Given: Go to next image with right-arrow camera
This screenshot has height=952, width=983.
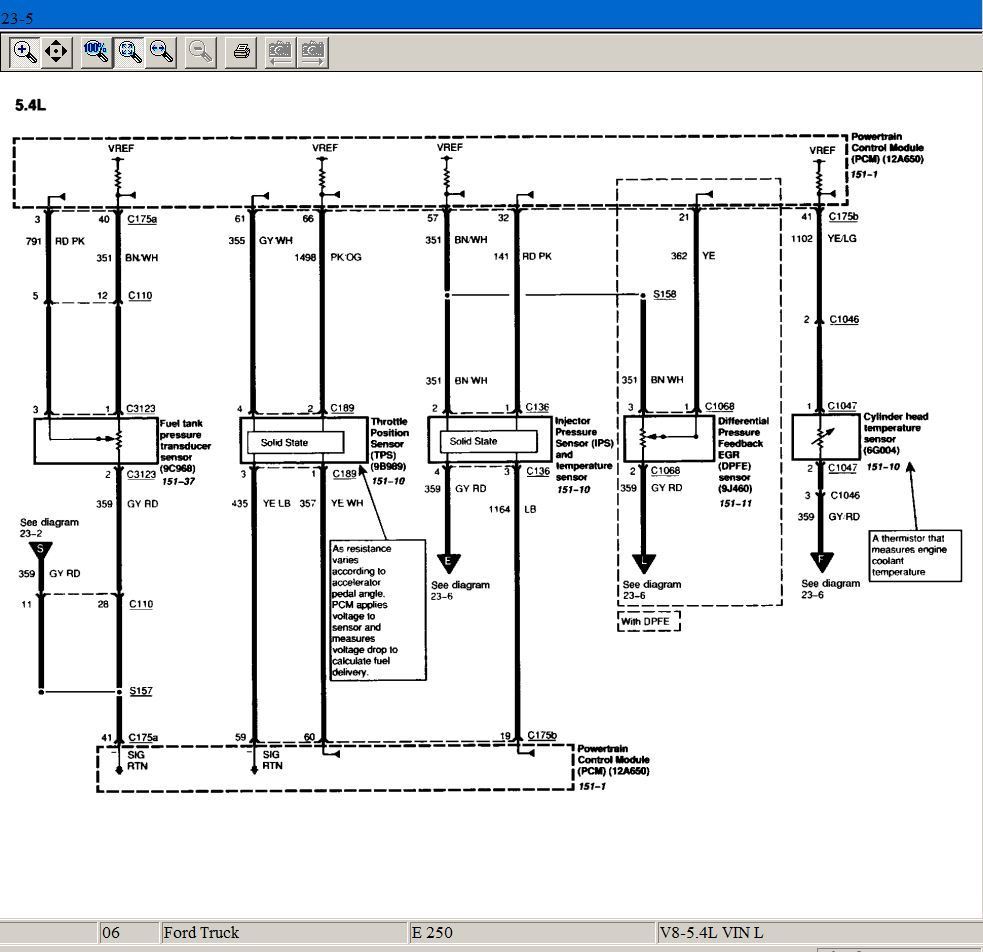Looking at the screenshot, I should point(313,51).
